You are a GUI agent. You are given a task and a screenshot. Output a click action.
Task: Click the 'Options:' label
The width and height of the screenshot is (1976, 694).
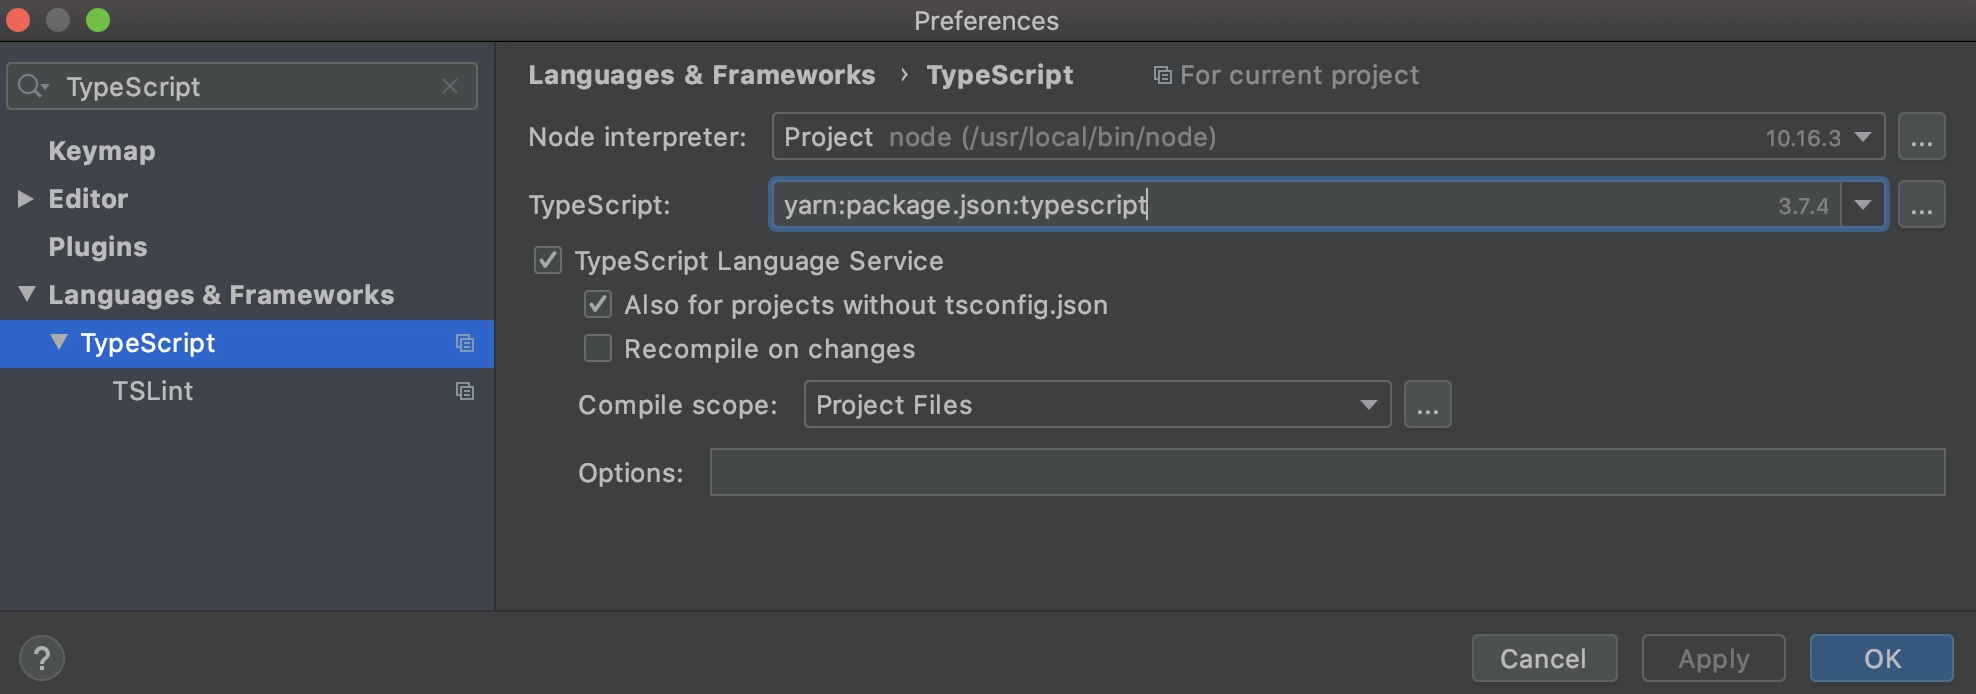click(631, 473)
